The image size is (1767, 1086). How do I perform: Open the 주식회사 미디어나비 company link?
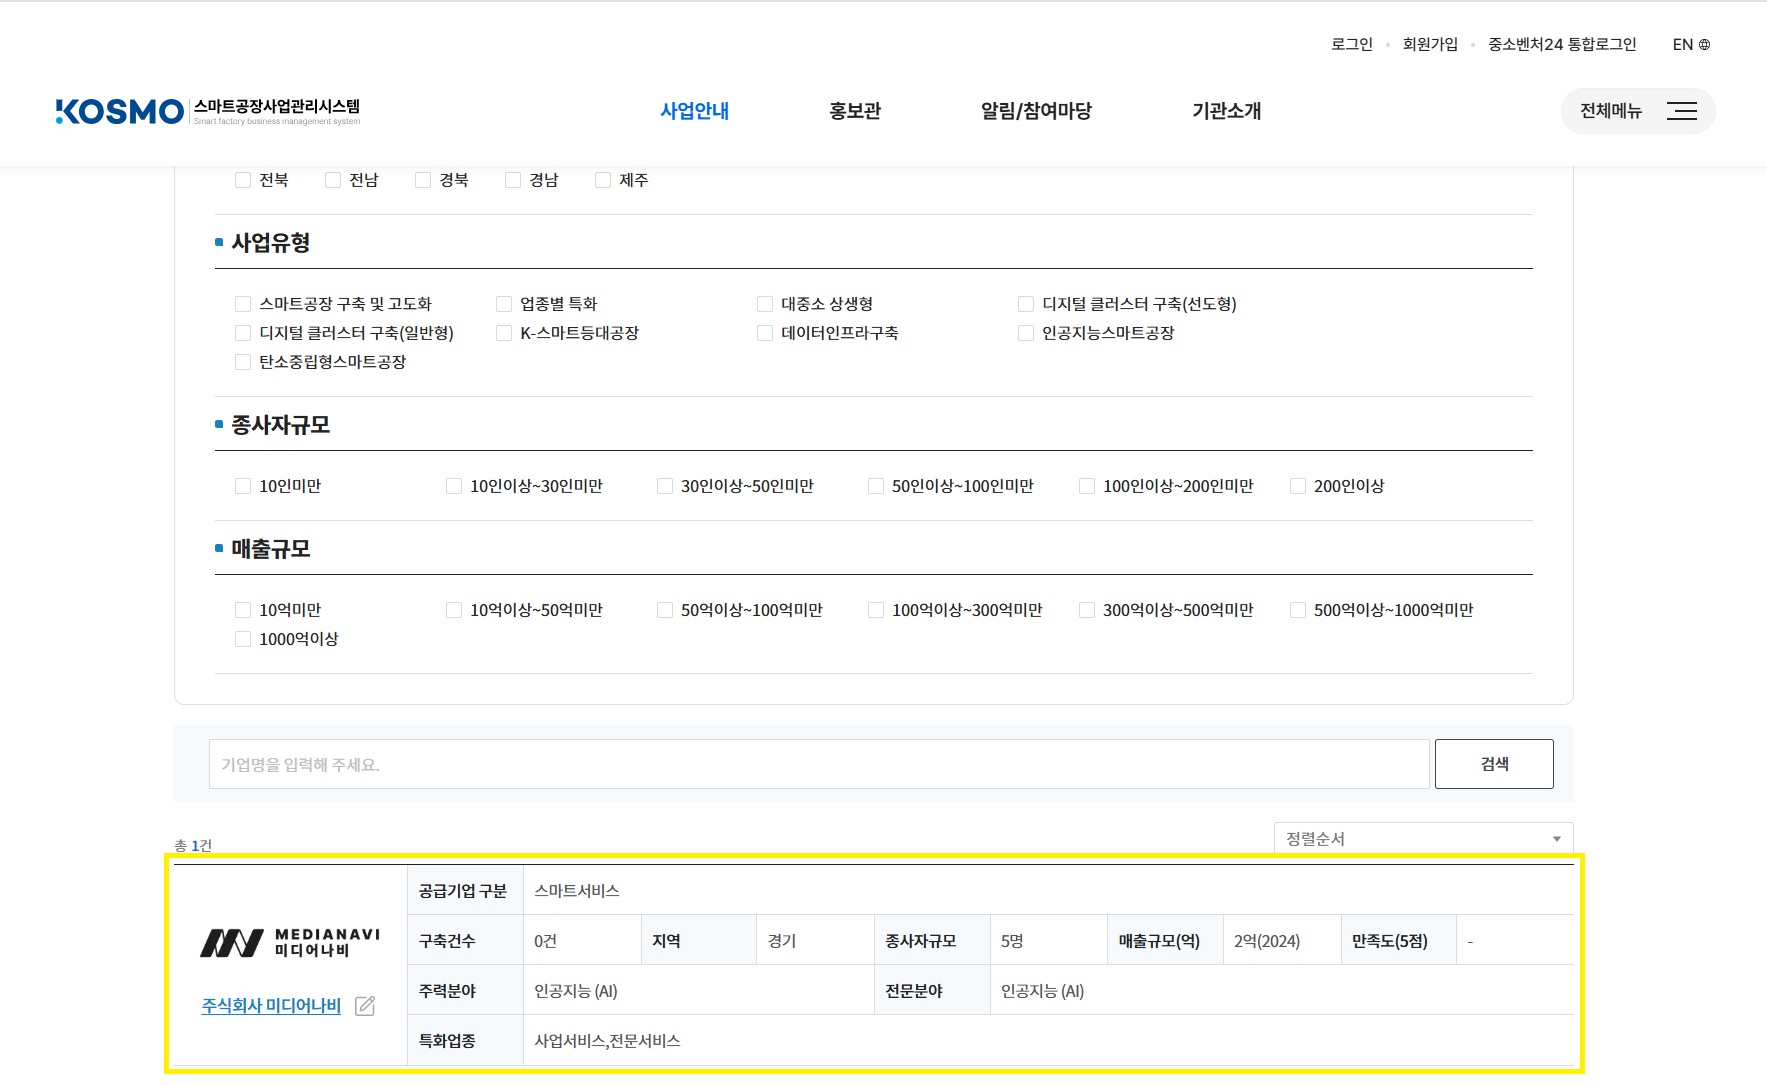point(271,1006)
